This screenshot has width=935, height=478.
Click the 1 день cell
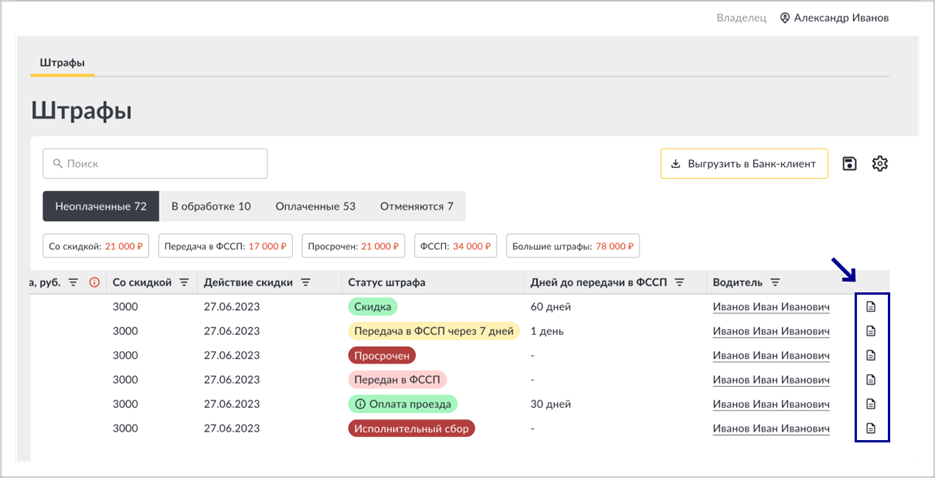(549, 331)
